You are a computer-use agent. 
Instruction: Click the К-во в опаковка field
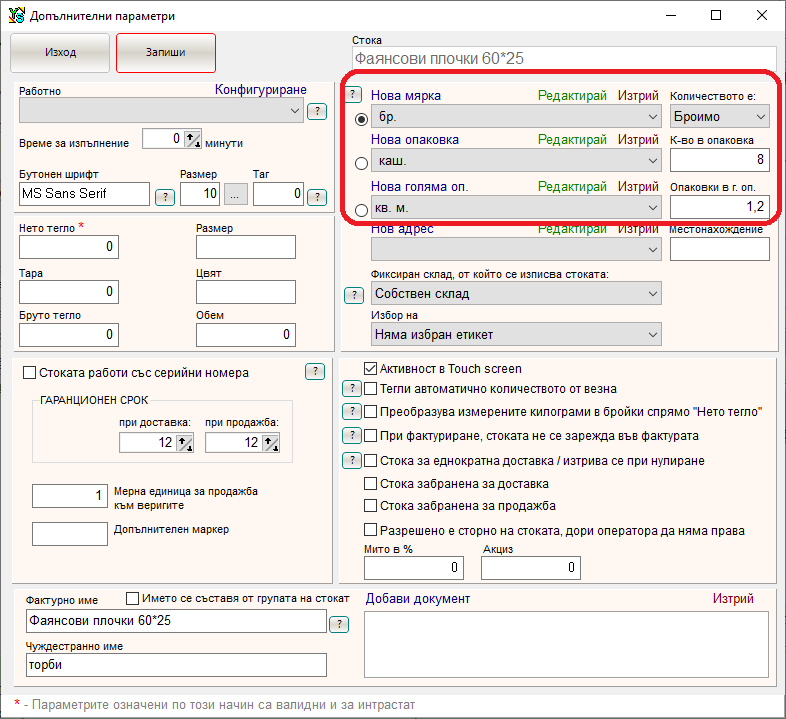coord(720,160)
